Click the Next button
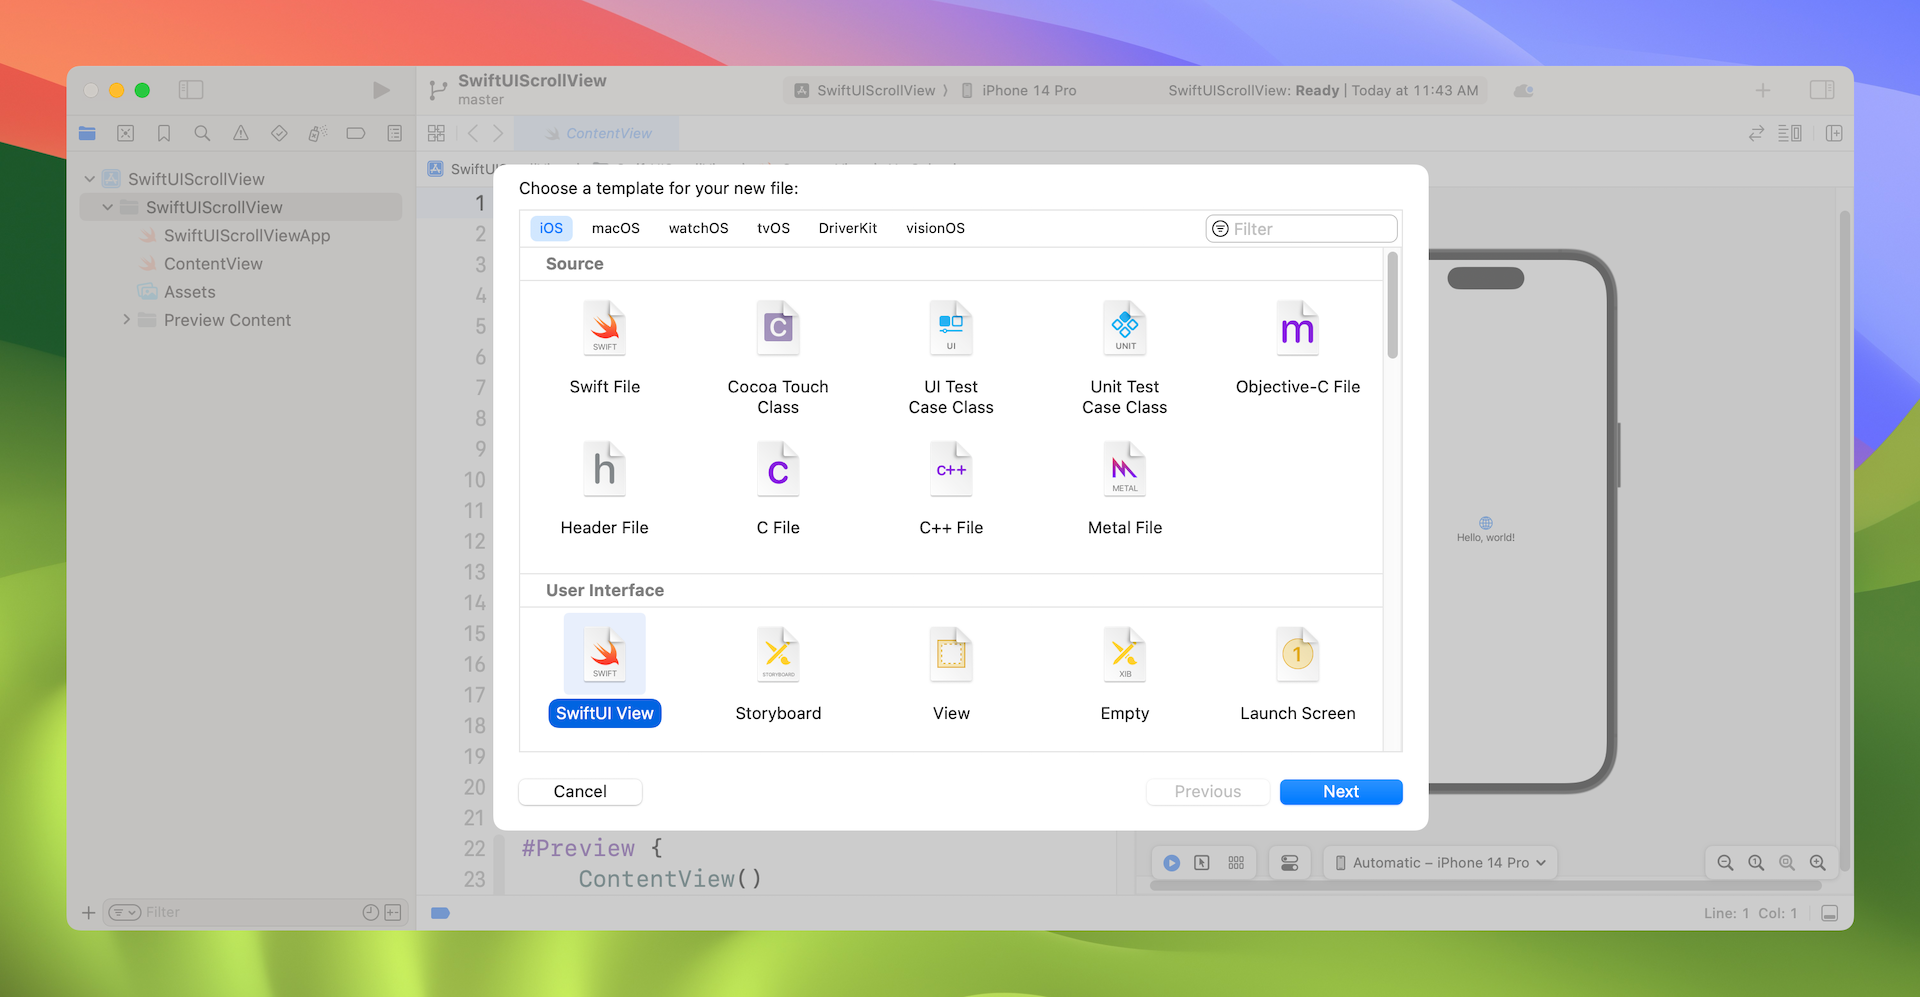This screenshot has width=1920, height=997. click(x=1341, y=791)
